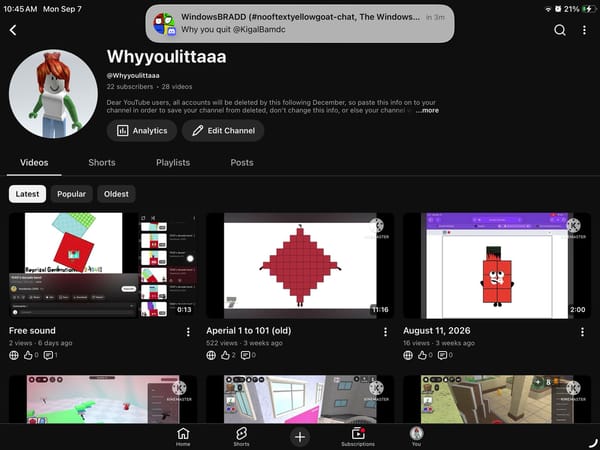The height and width of the screenshot is (450, 600).
Task: Click the August 11, 2026 video title
Action: (437, 331)
